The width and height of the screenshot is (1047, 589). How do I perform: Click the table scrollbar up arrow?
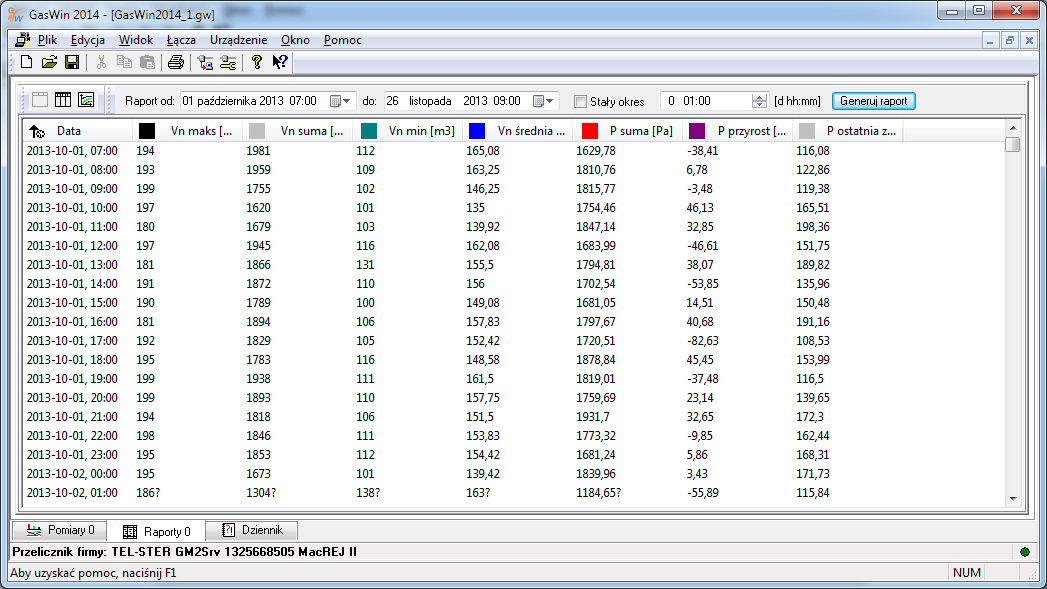coord(1013,128)
